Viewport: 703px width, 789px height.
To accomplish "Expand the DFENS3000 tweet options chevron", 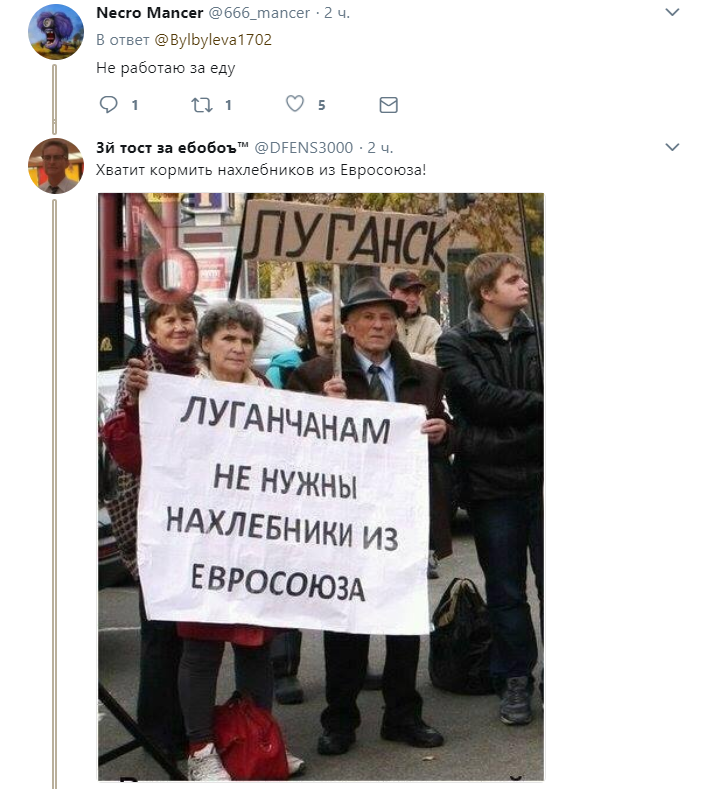I will (672, 147).
